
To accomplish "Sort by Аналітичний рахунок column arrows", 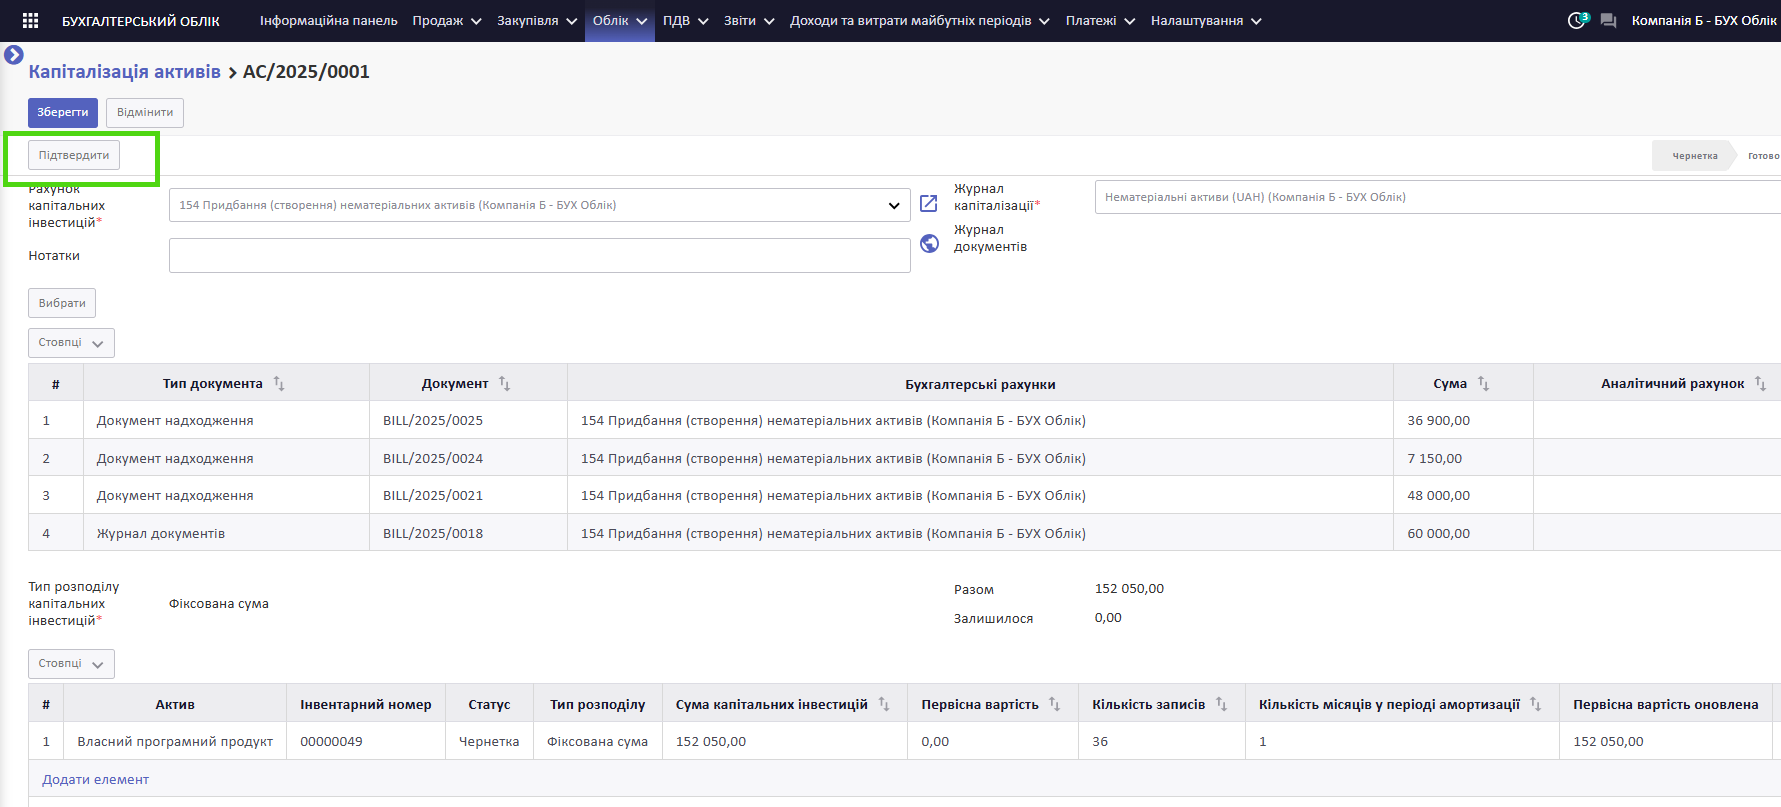I will [x=1760, y=383].
